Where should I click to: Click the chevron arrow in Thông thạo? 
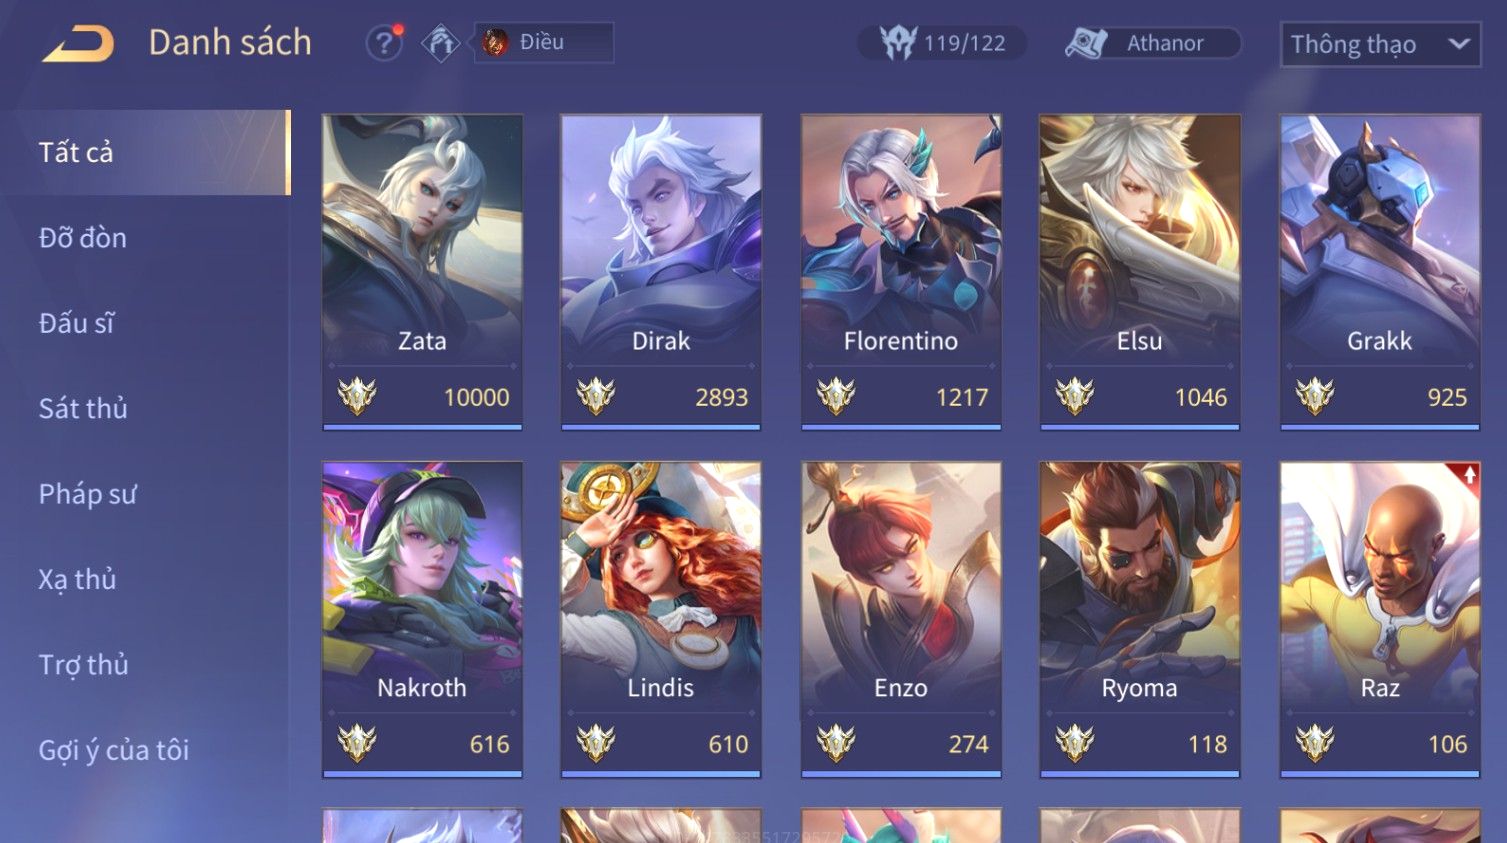1459,44
